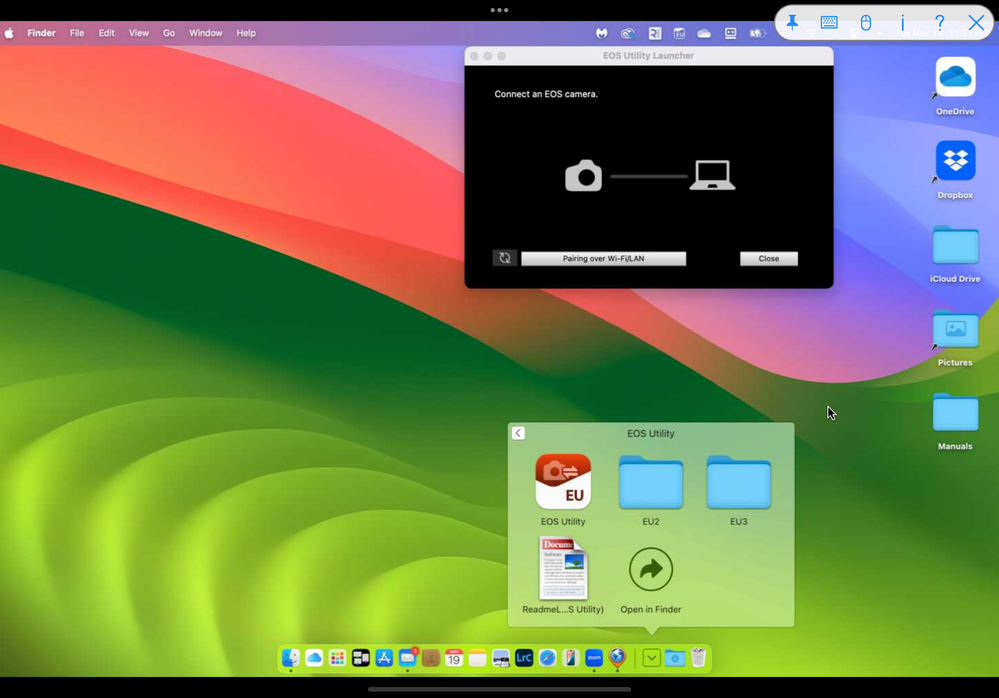Open Zoom from the dock
The image size is (999, 698).
click(594, 658)
